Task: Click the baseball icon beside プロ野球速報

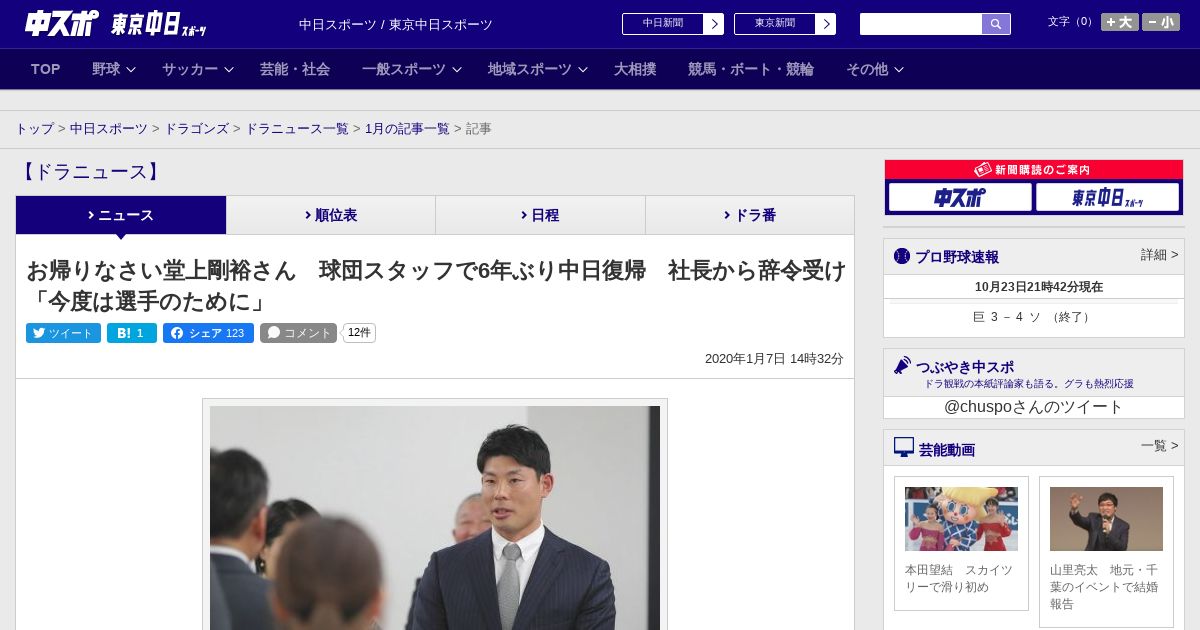Action: pyautogui.click(x=902, y=256)
